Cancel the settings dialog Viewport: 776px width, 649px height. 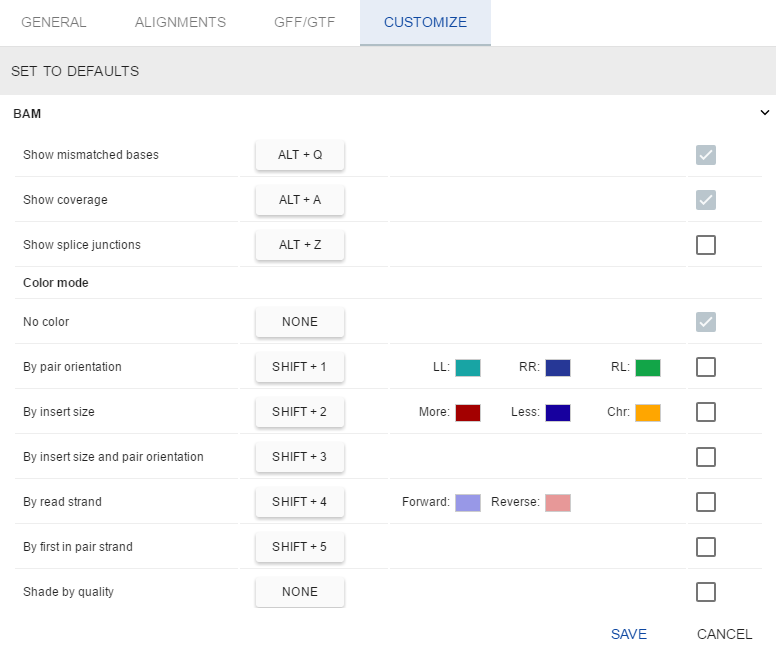click(x=724, y=634)
